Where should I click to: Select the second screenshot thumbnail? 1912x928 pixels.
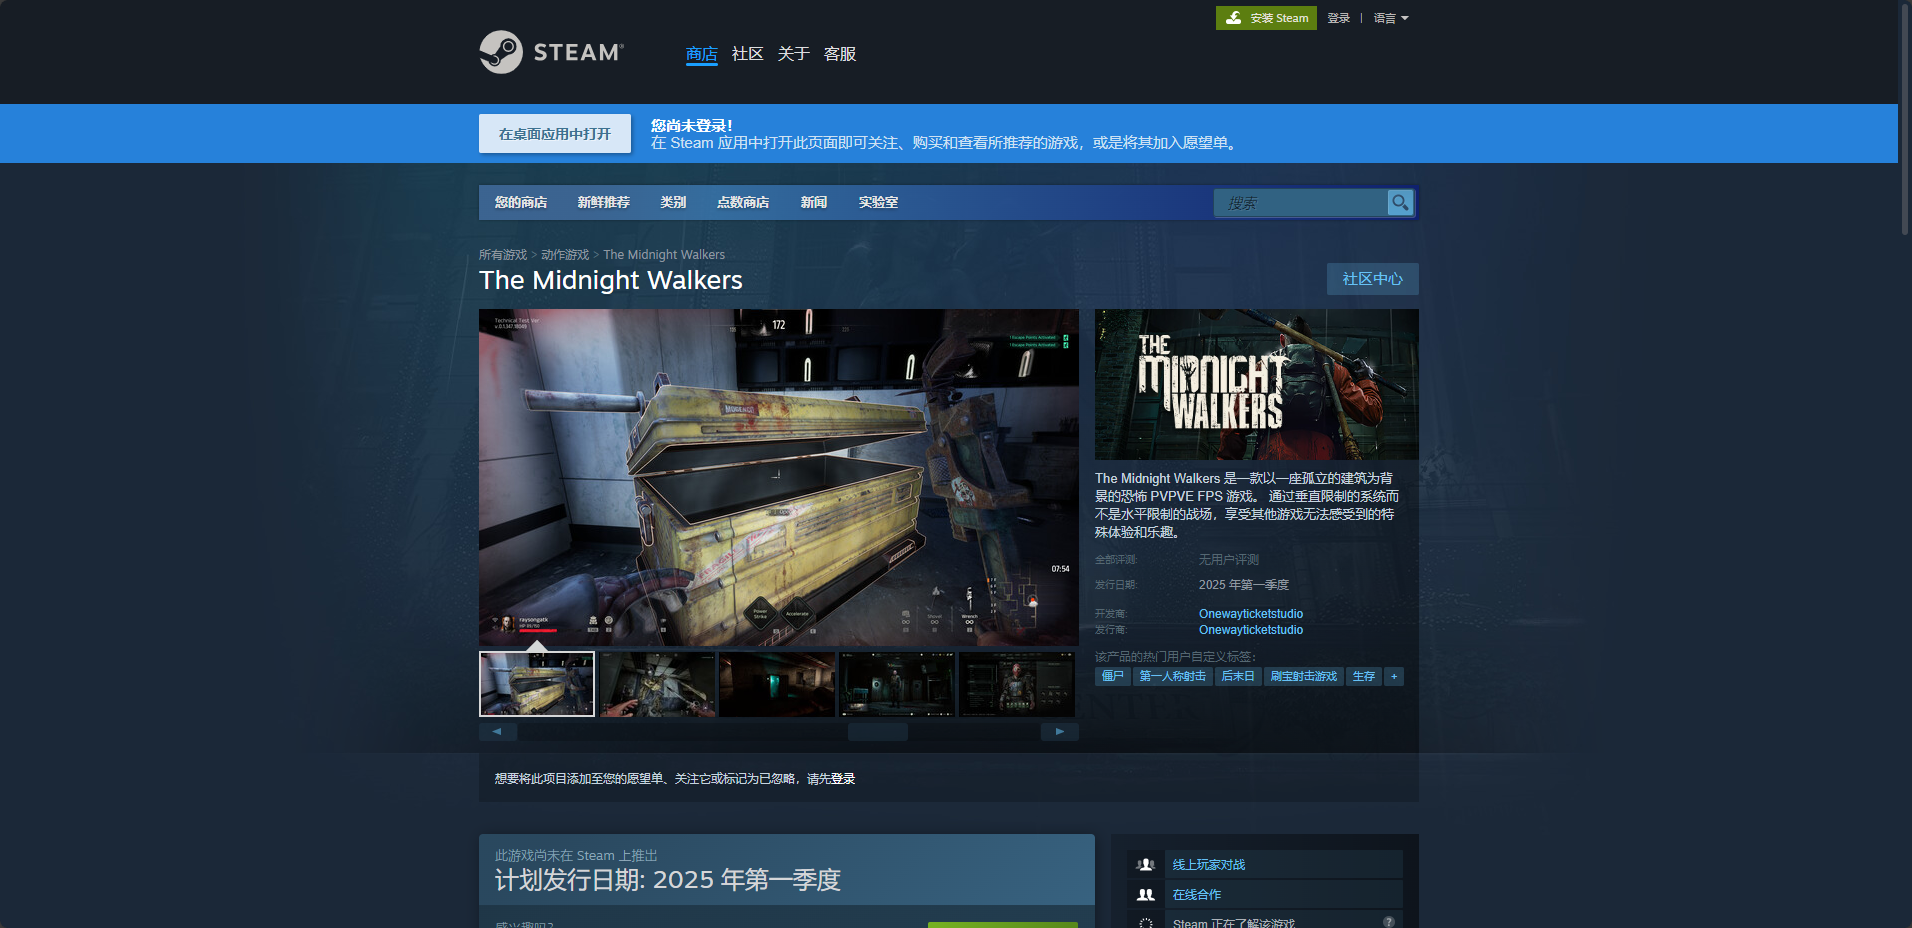pos(657,684)
